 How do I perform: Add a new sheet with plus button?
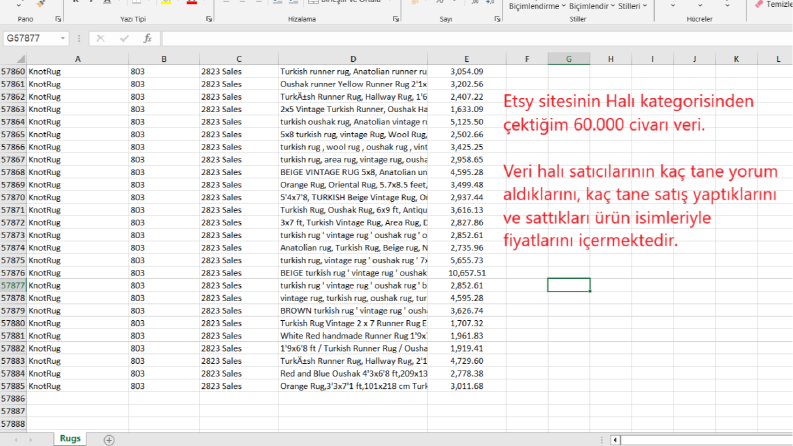[109, 440]
